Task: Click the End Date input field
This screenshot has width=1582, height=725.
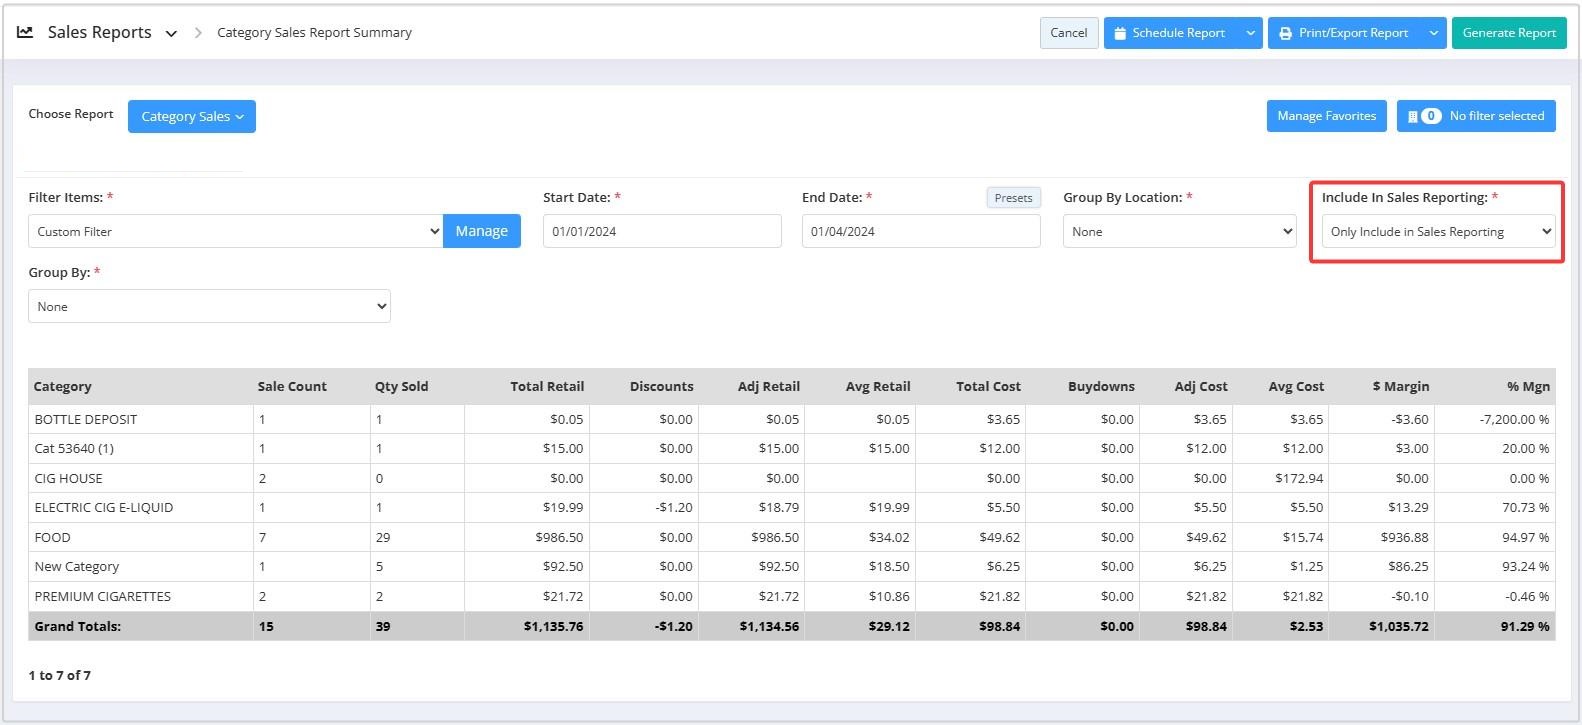Action: (x=921, y=231)
